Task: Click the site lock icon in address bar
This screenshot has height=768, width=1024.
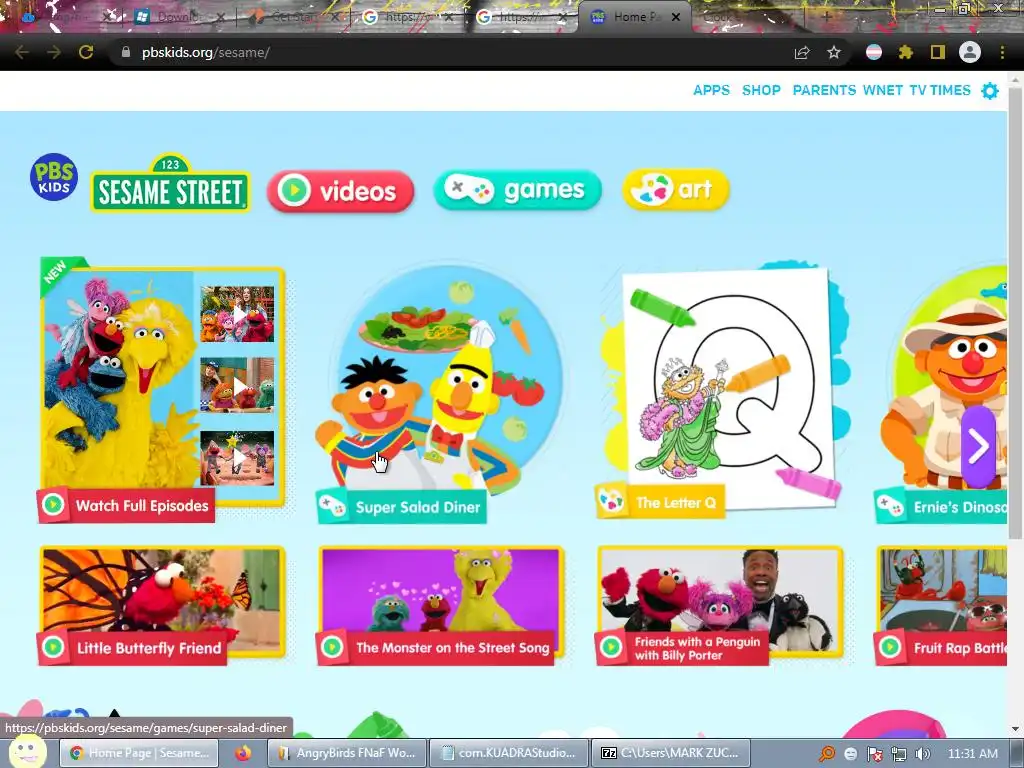Action: point(126,52)
